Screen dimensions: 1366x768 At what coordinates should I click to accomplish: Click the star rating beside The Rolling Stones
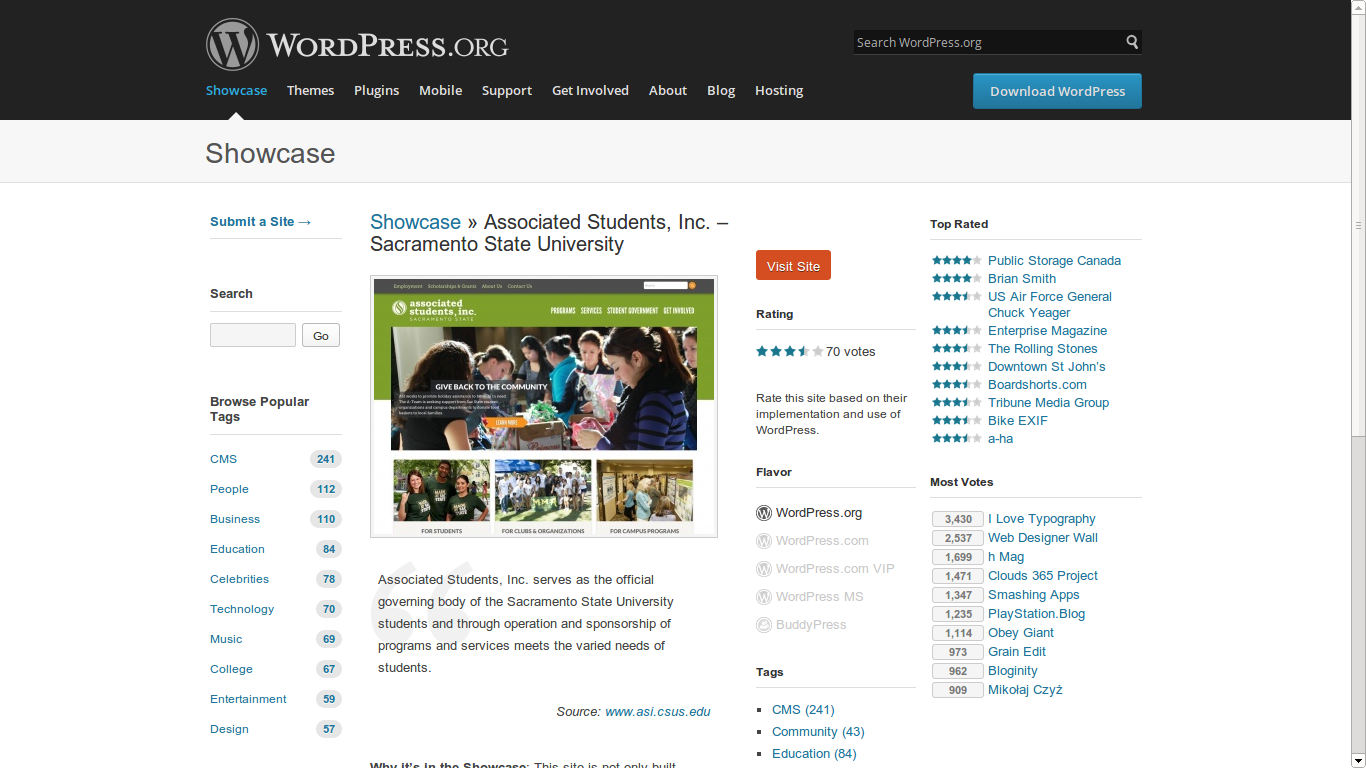pos(957,348)
